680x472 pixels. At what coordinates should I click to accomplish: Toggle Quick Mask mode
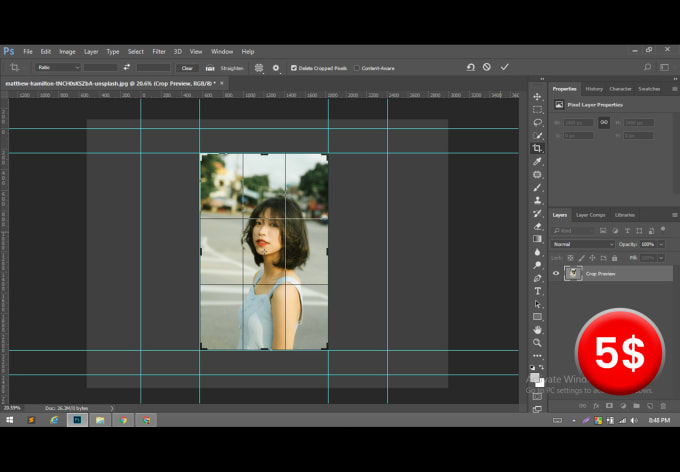pyautogui.click(x=537, y=397)
